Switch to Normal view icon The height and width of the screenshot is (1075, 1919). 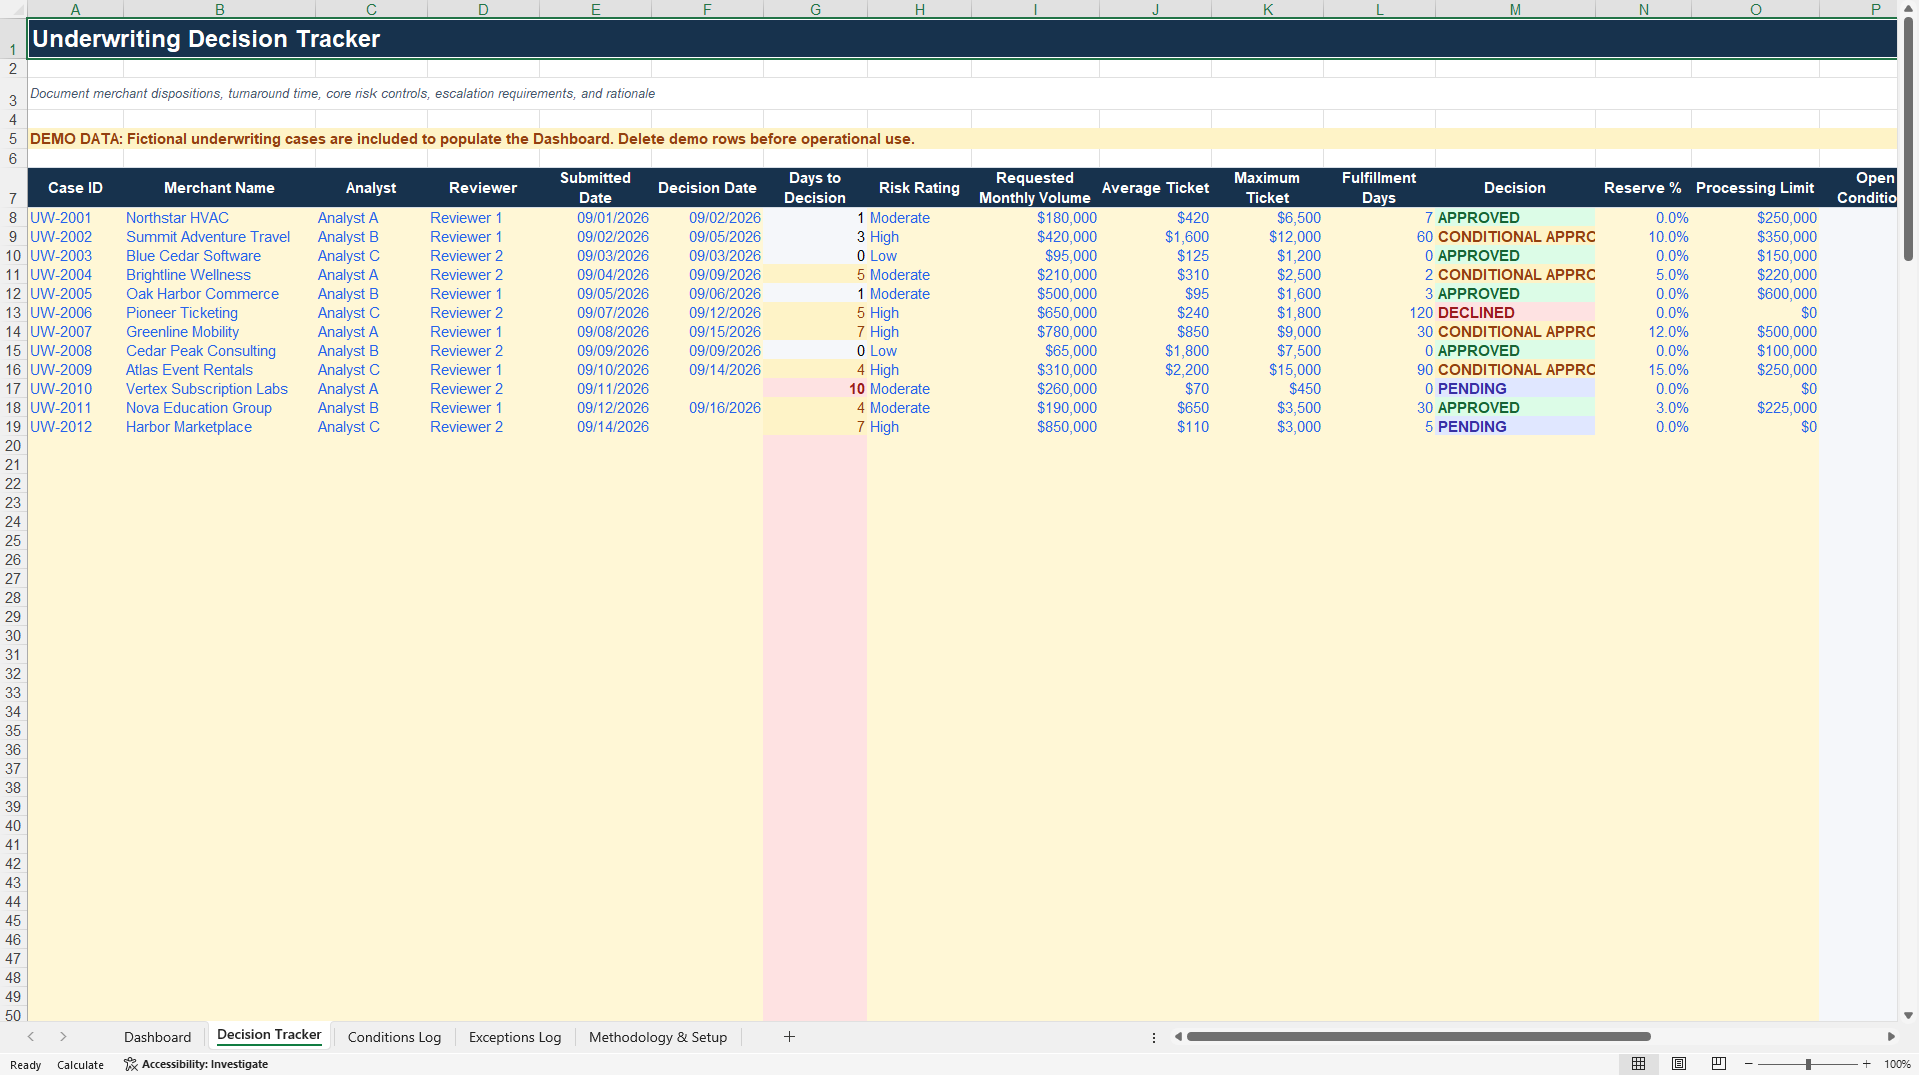(x=1638, y=1064)
